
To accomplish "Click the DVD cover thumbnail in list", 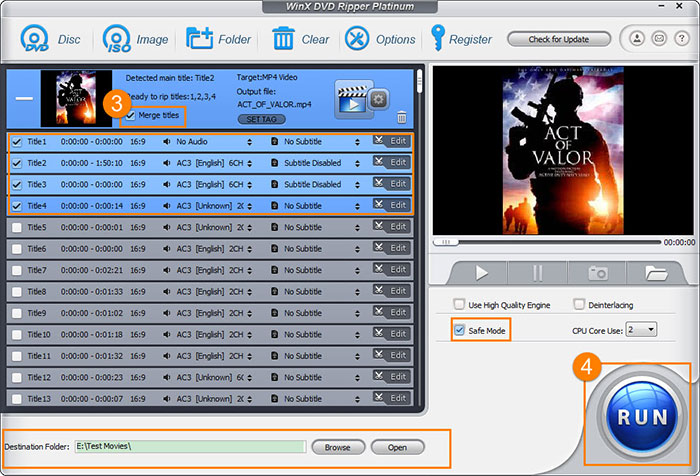I will click(x=76, y=98).
